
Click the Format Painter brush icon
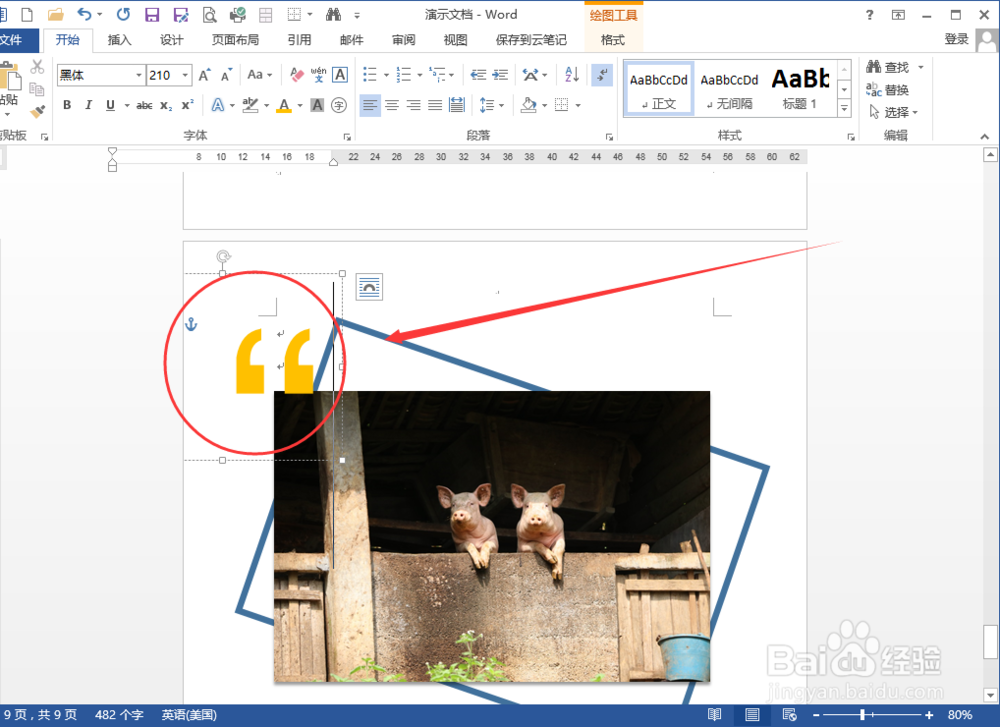pyautogui.click(x=38, y=112)
